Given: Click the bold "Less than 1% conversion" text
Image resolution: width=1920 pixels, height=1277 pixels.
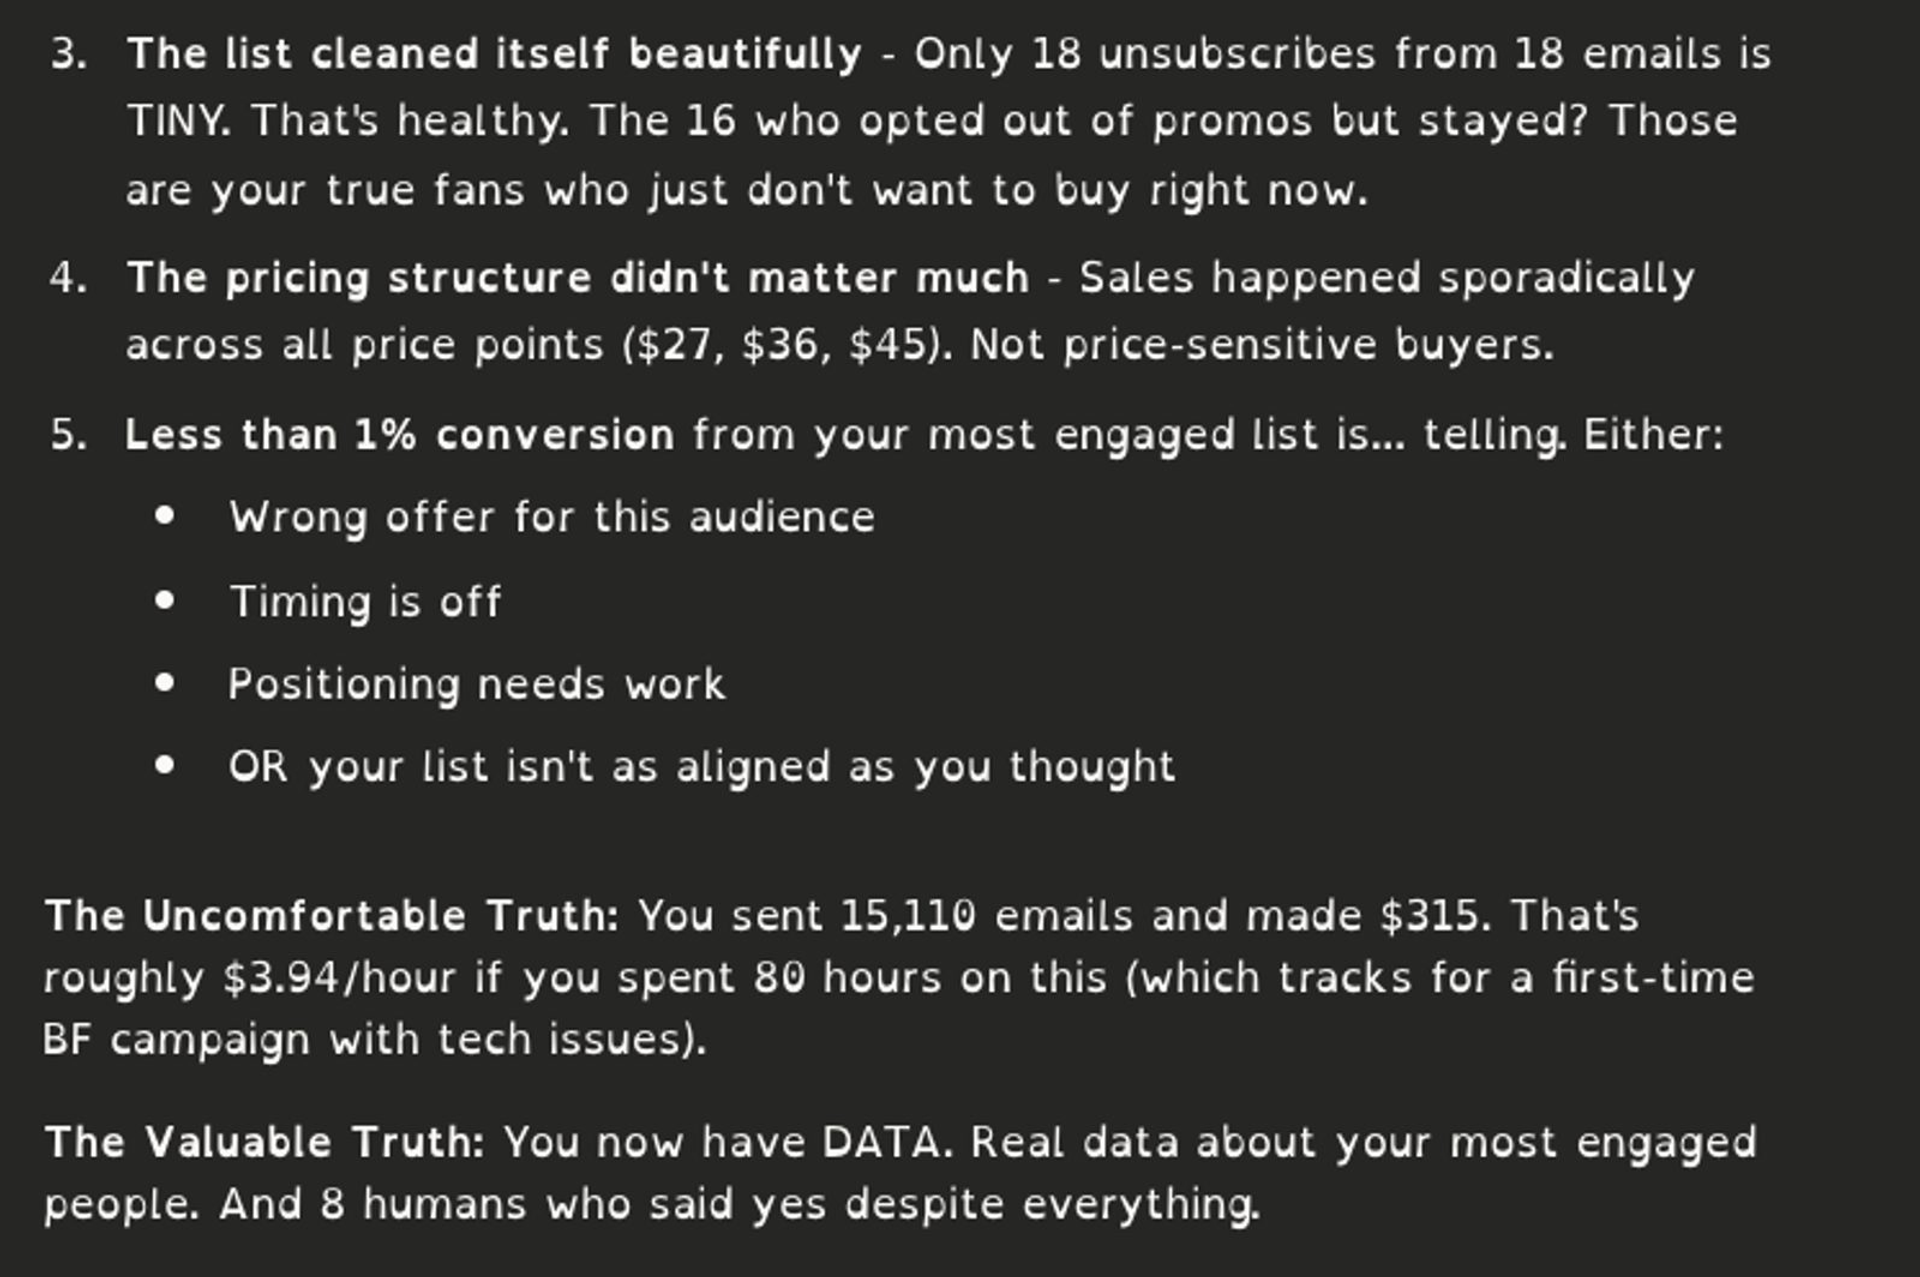Looking at the screenshot, I should pyautogui.click(x=399, y=435).
